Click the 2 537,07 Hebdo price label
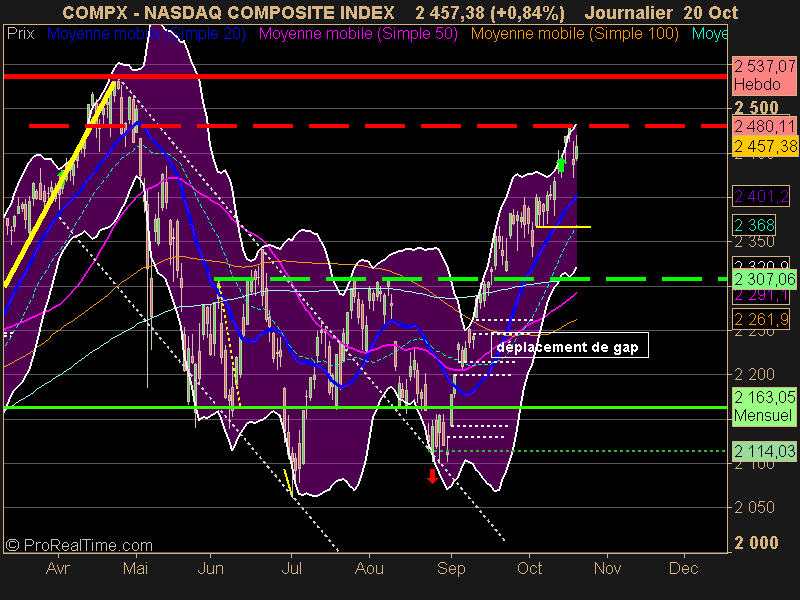This screenshot has height=600, width=800. [764, 75]
